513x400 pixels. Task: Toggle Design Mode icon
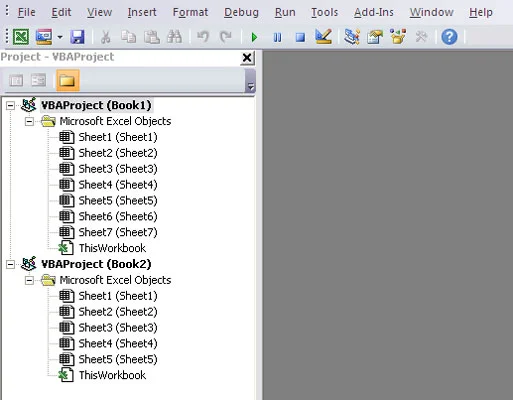pyautogui.click(x=323, y=37)
